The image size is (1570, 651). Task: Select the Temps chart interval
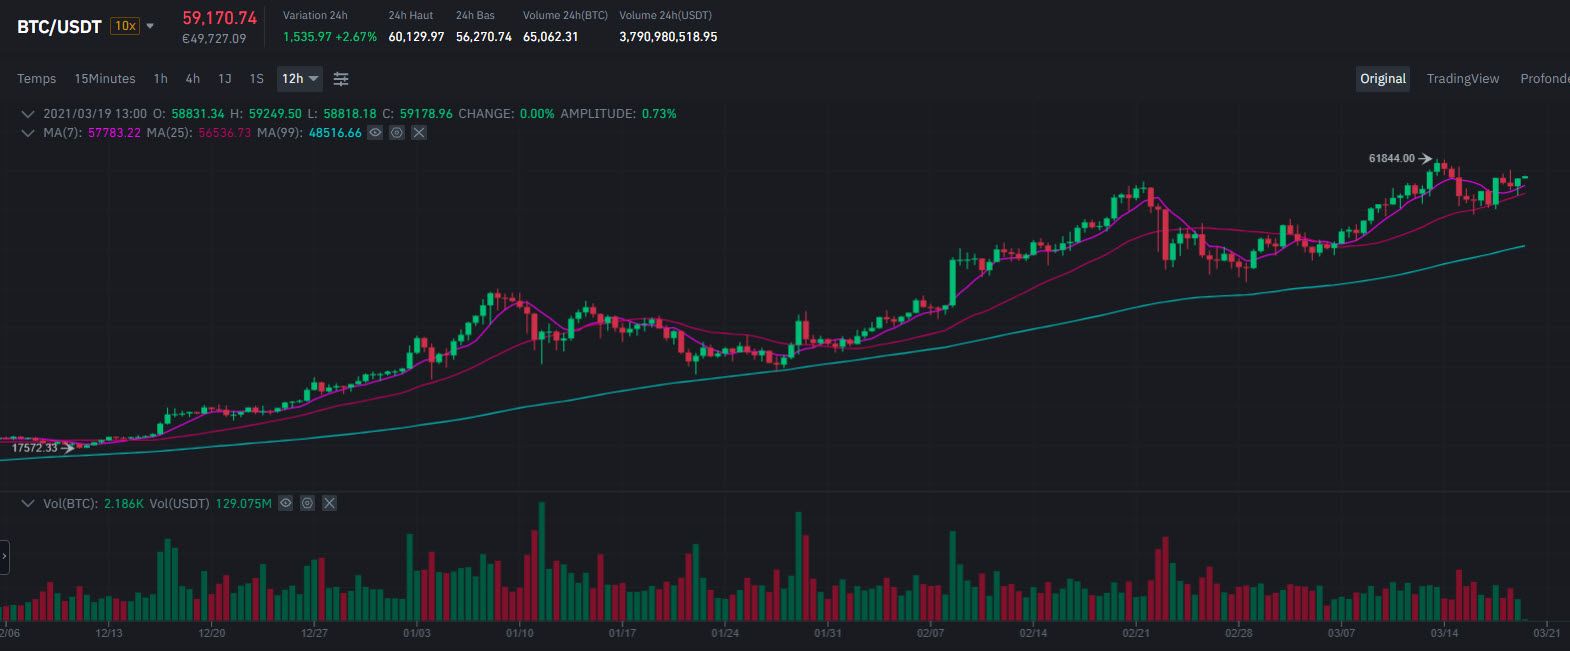(37, 79)
